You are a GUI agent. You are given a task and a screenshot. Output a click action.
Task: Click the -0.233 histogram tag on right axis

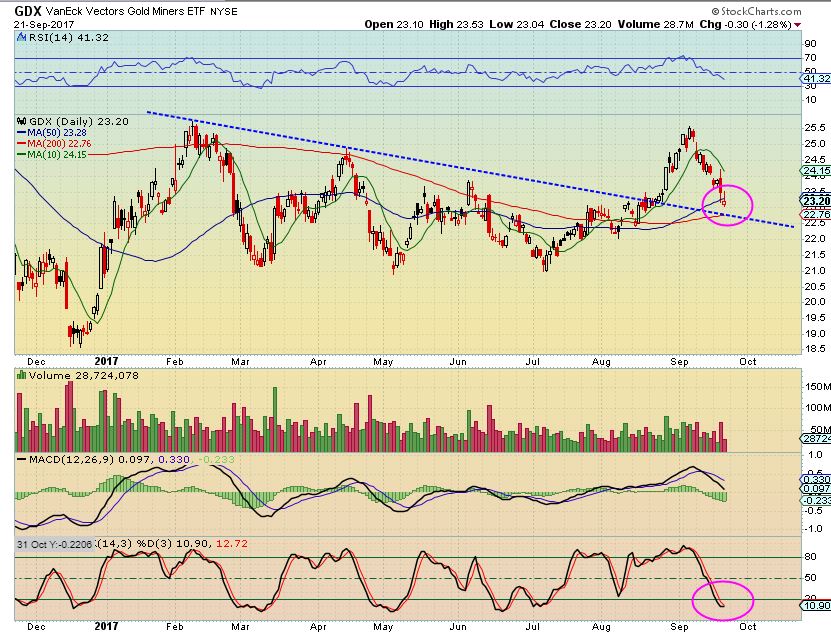tap(816, 501)
